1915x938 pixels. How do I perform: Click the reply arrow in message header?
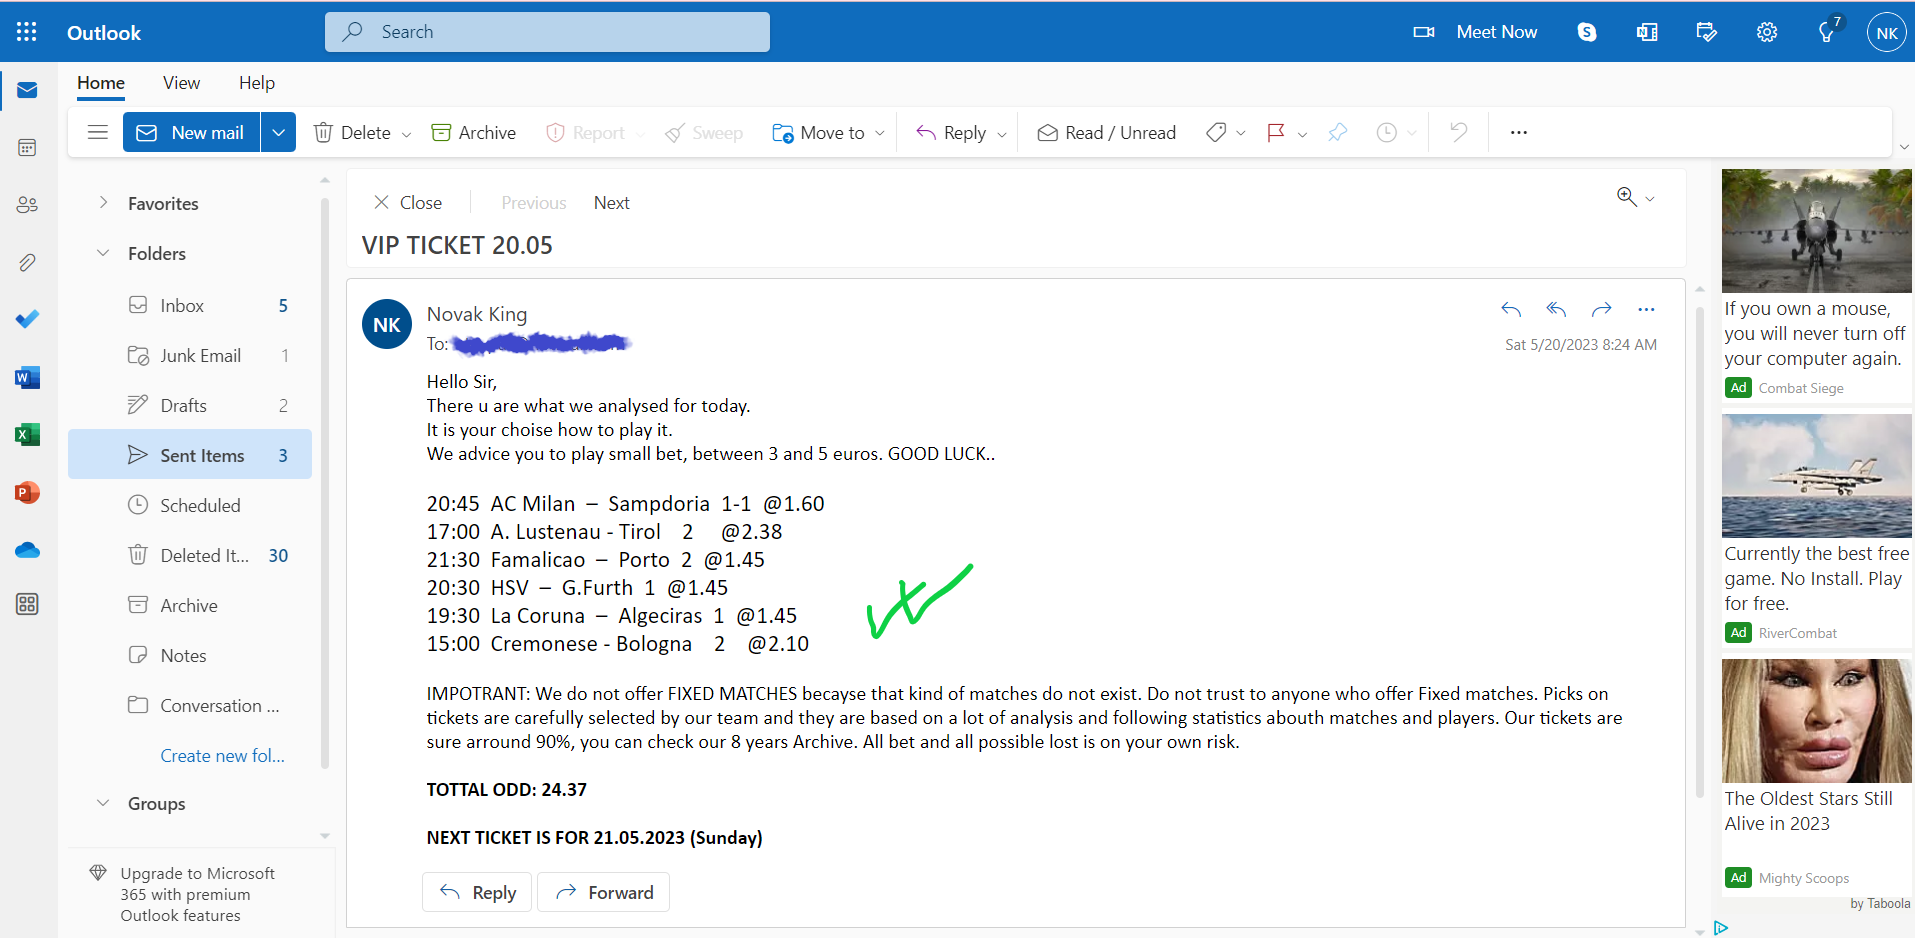1511,309
